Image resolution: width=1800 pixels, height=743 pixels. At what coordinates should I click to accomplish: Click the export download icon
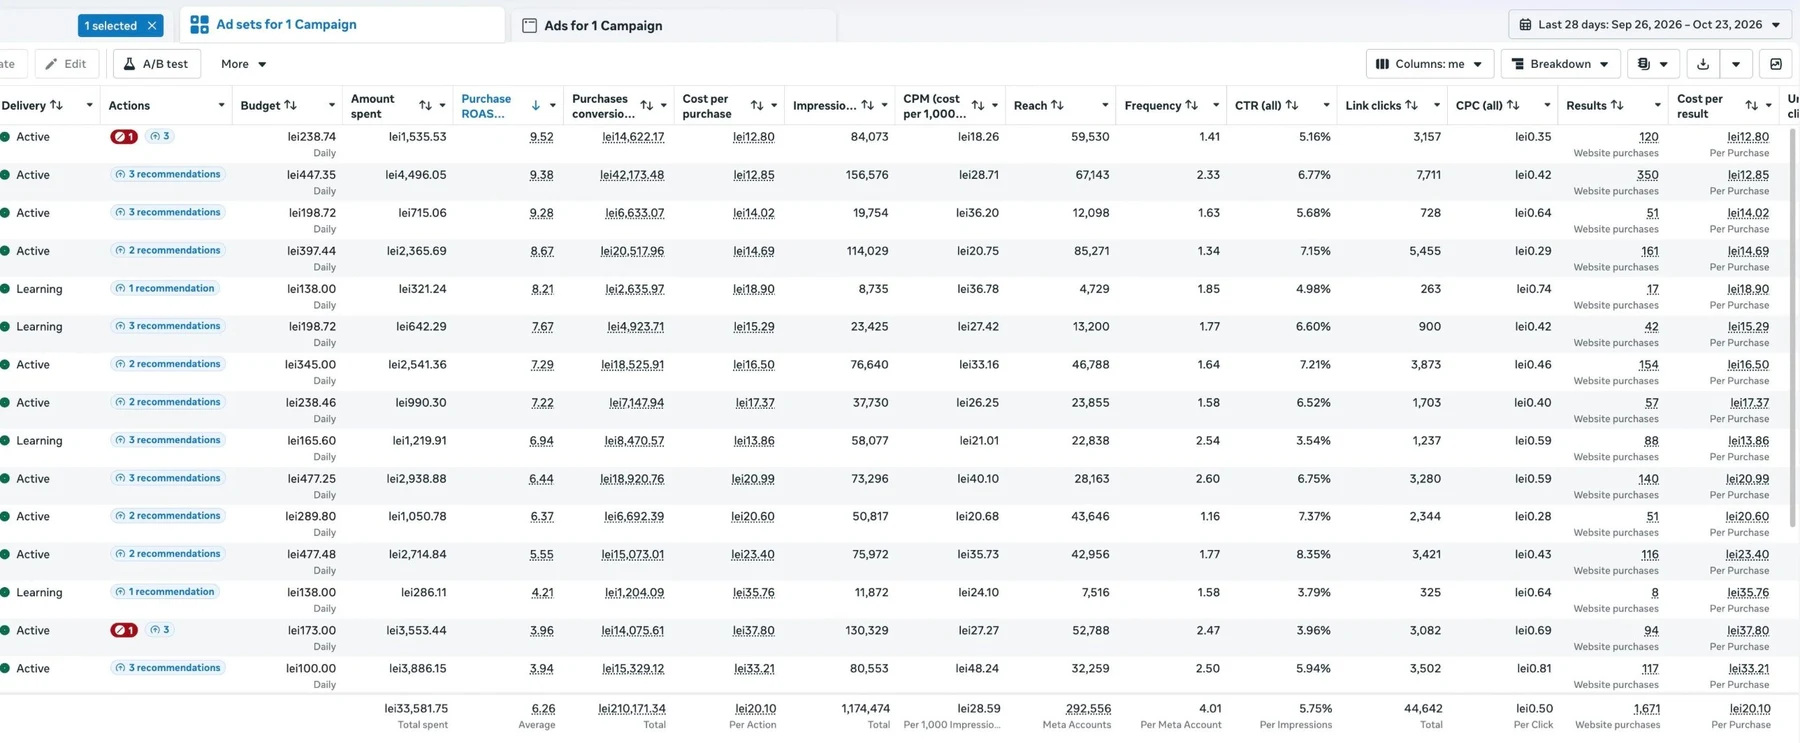click(1703, 64)
